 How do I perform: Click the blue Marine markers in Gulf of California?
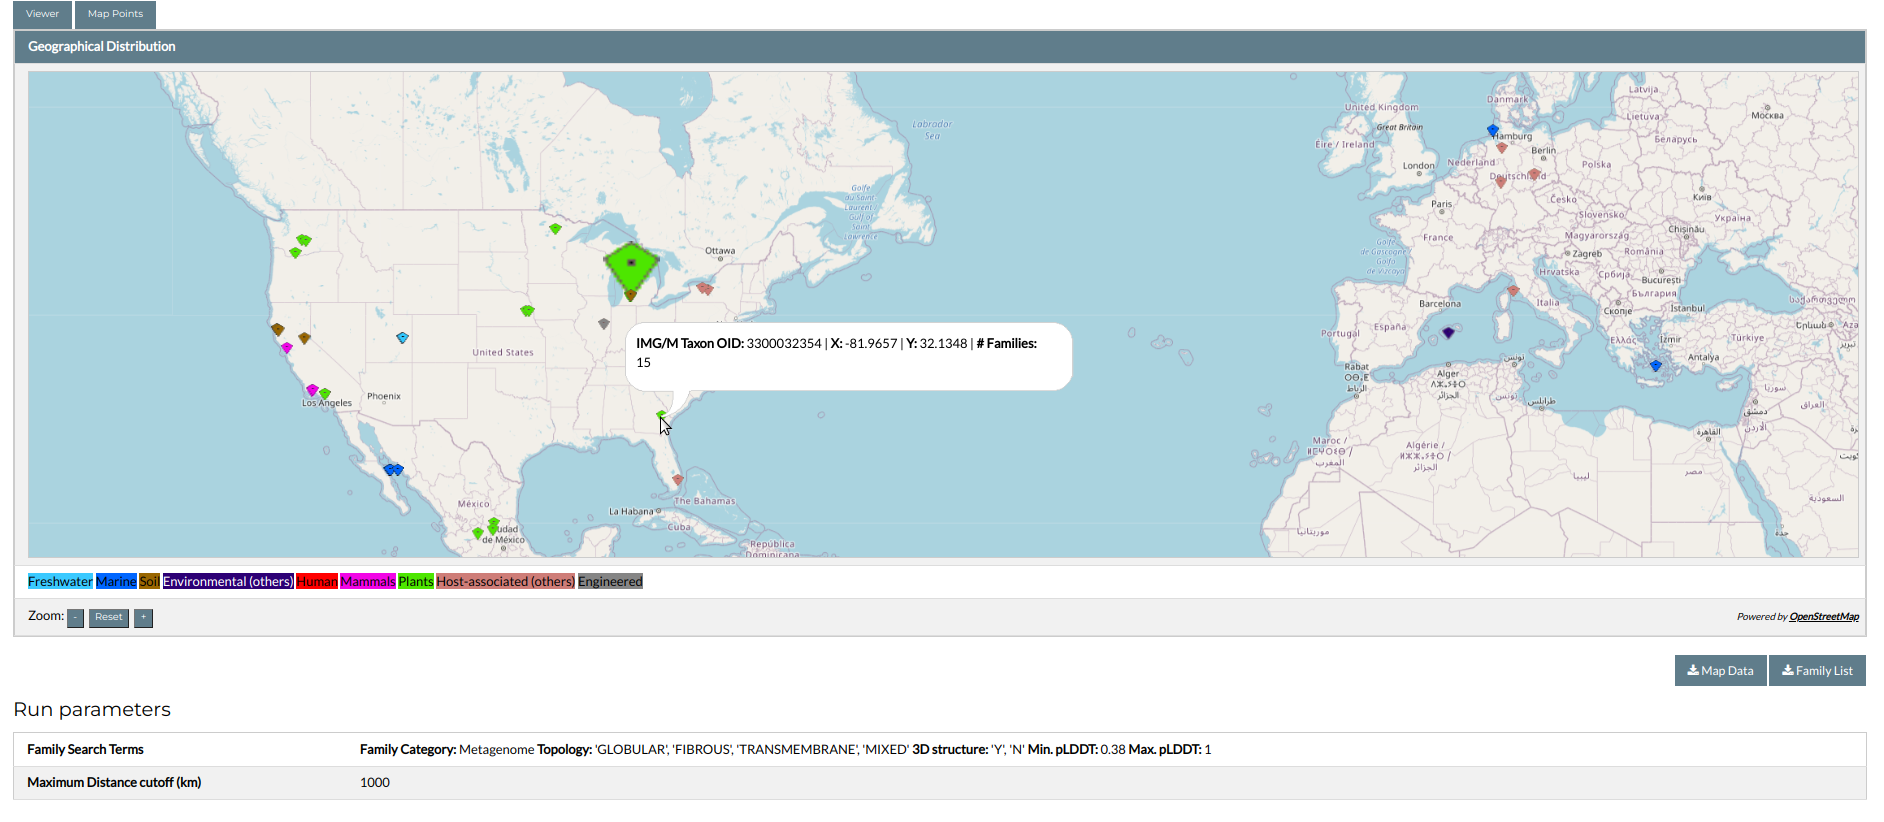pos(393,470)
